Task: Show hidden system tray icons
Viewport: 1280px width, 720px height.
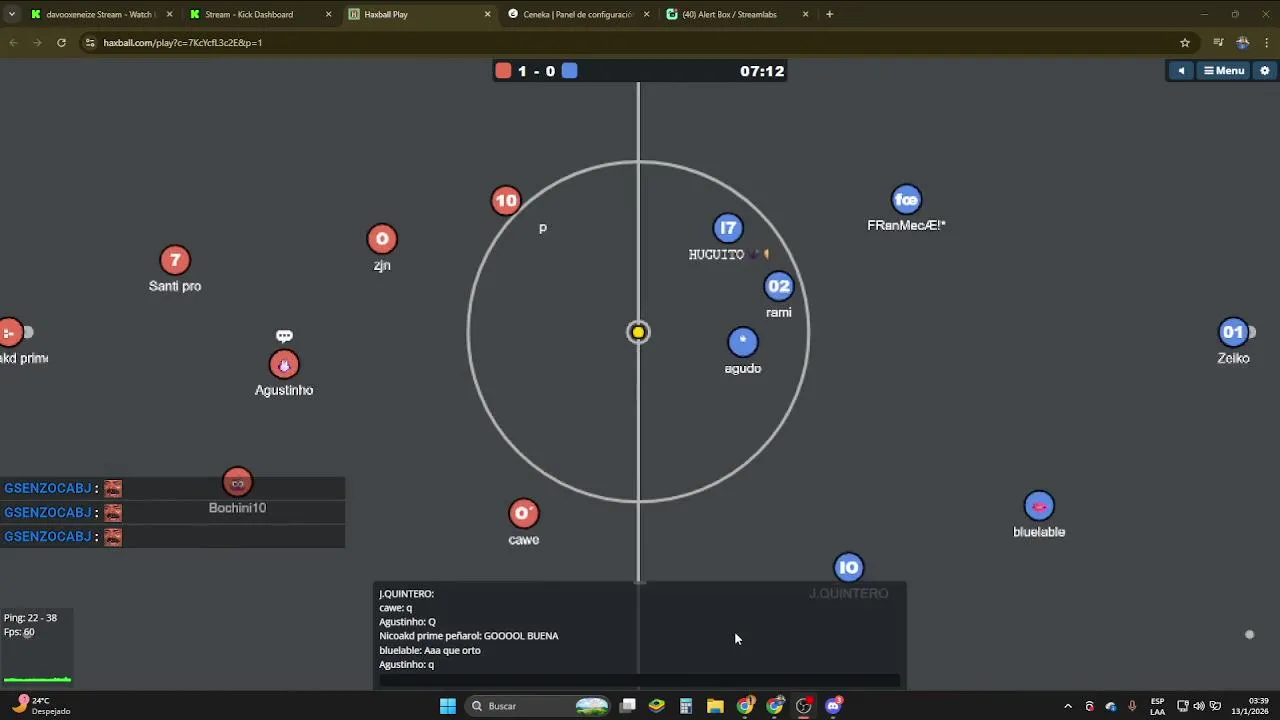Action: click(1067, 706)
